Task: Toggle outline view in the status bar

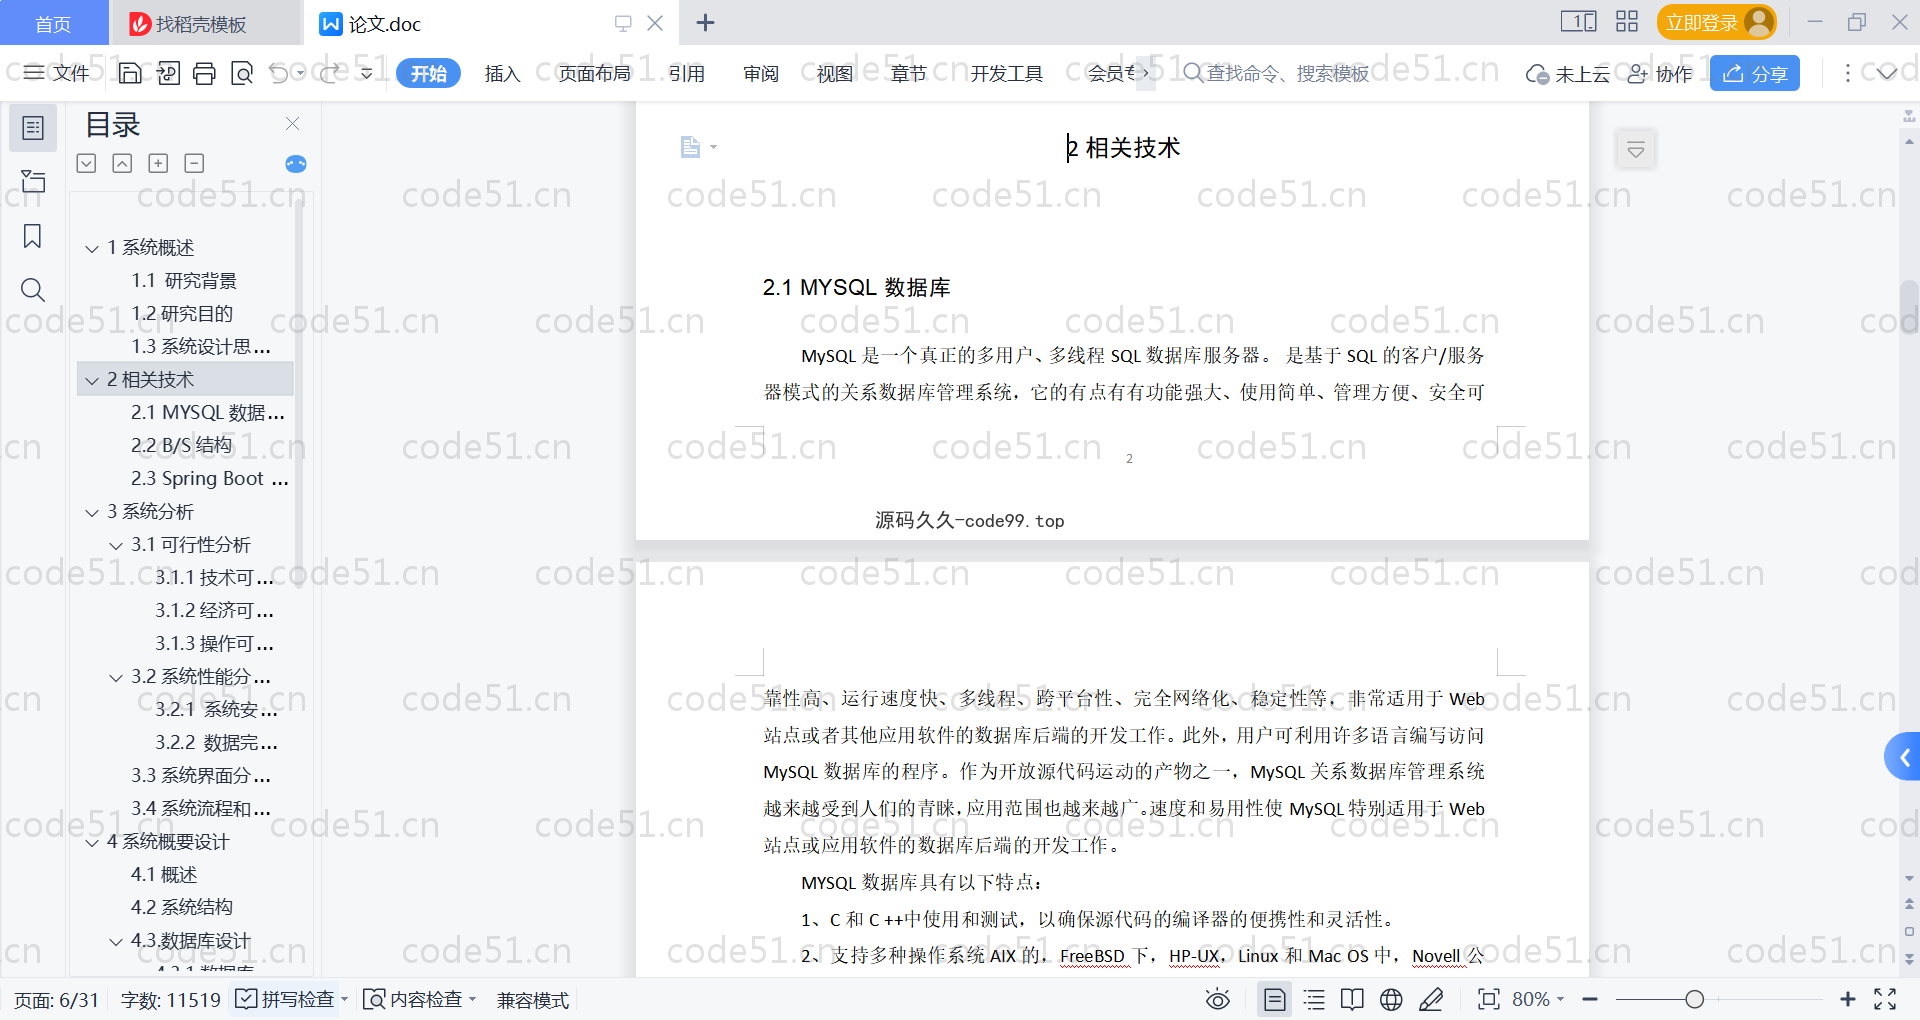Action: coord(1314,1000)
